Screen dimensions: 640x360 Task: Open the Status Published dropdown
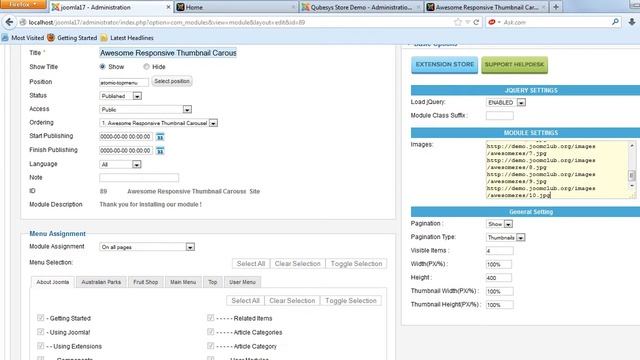(121, 96)
